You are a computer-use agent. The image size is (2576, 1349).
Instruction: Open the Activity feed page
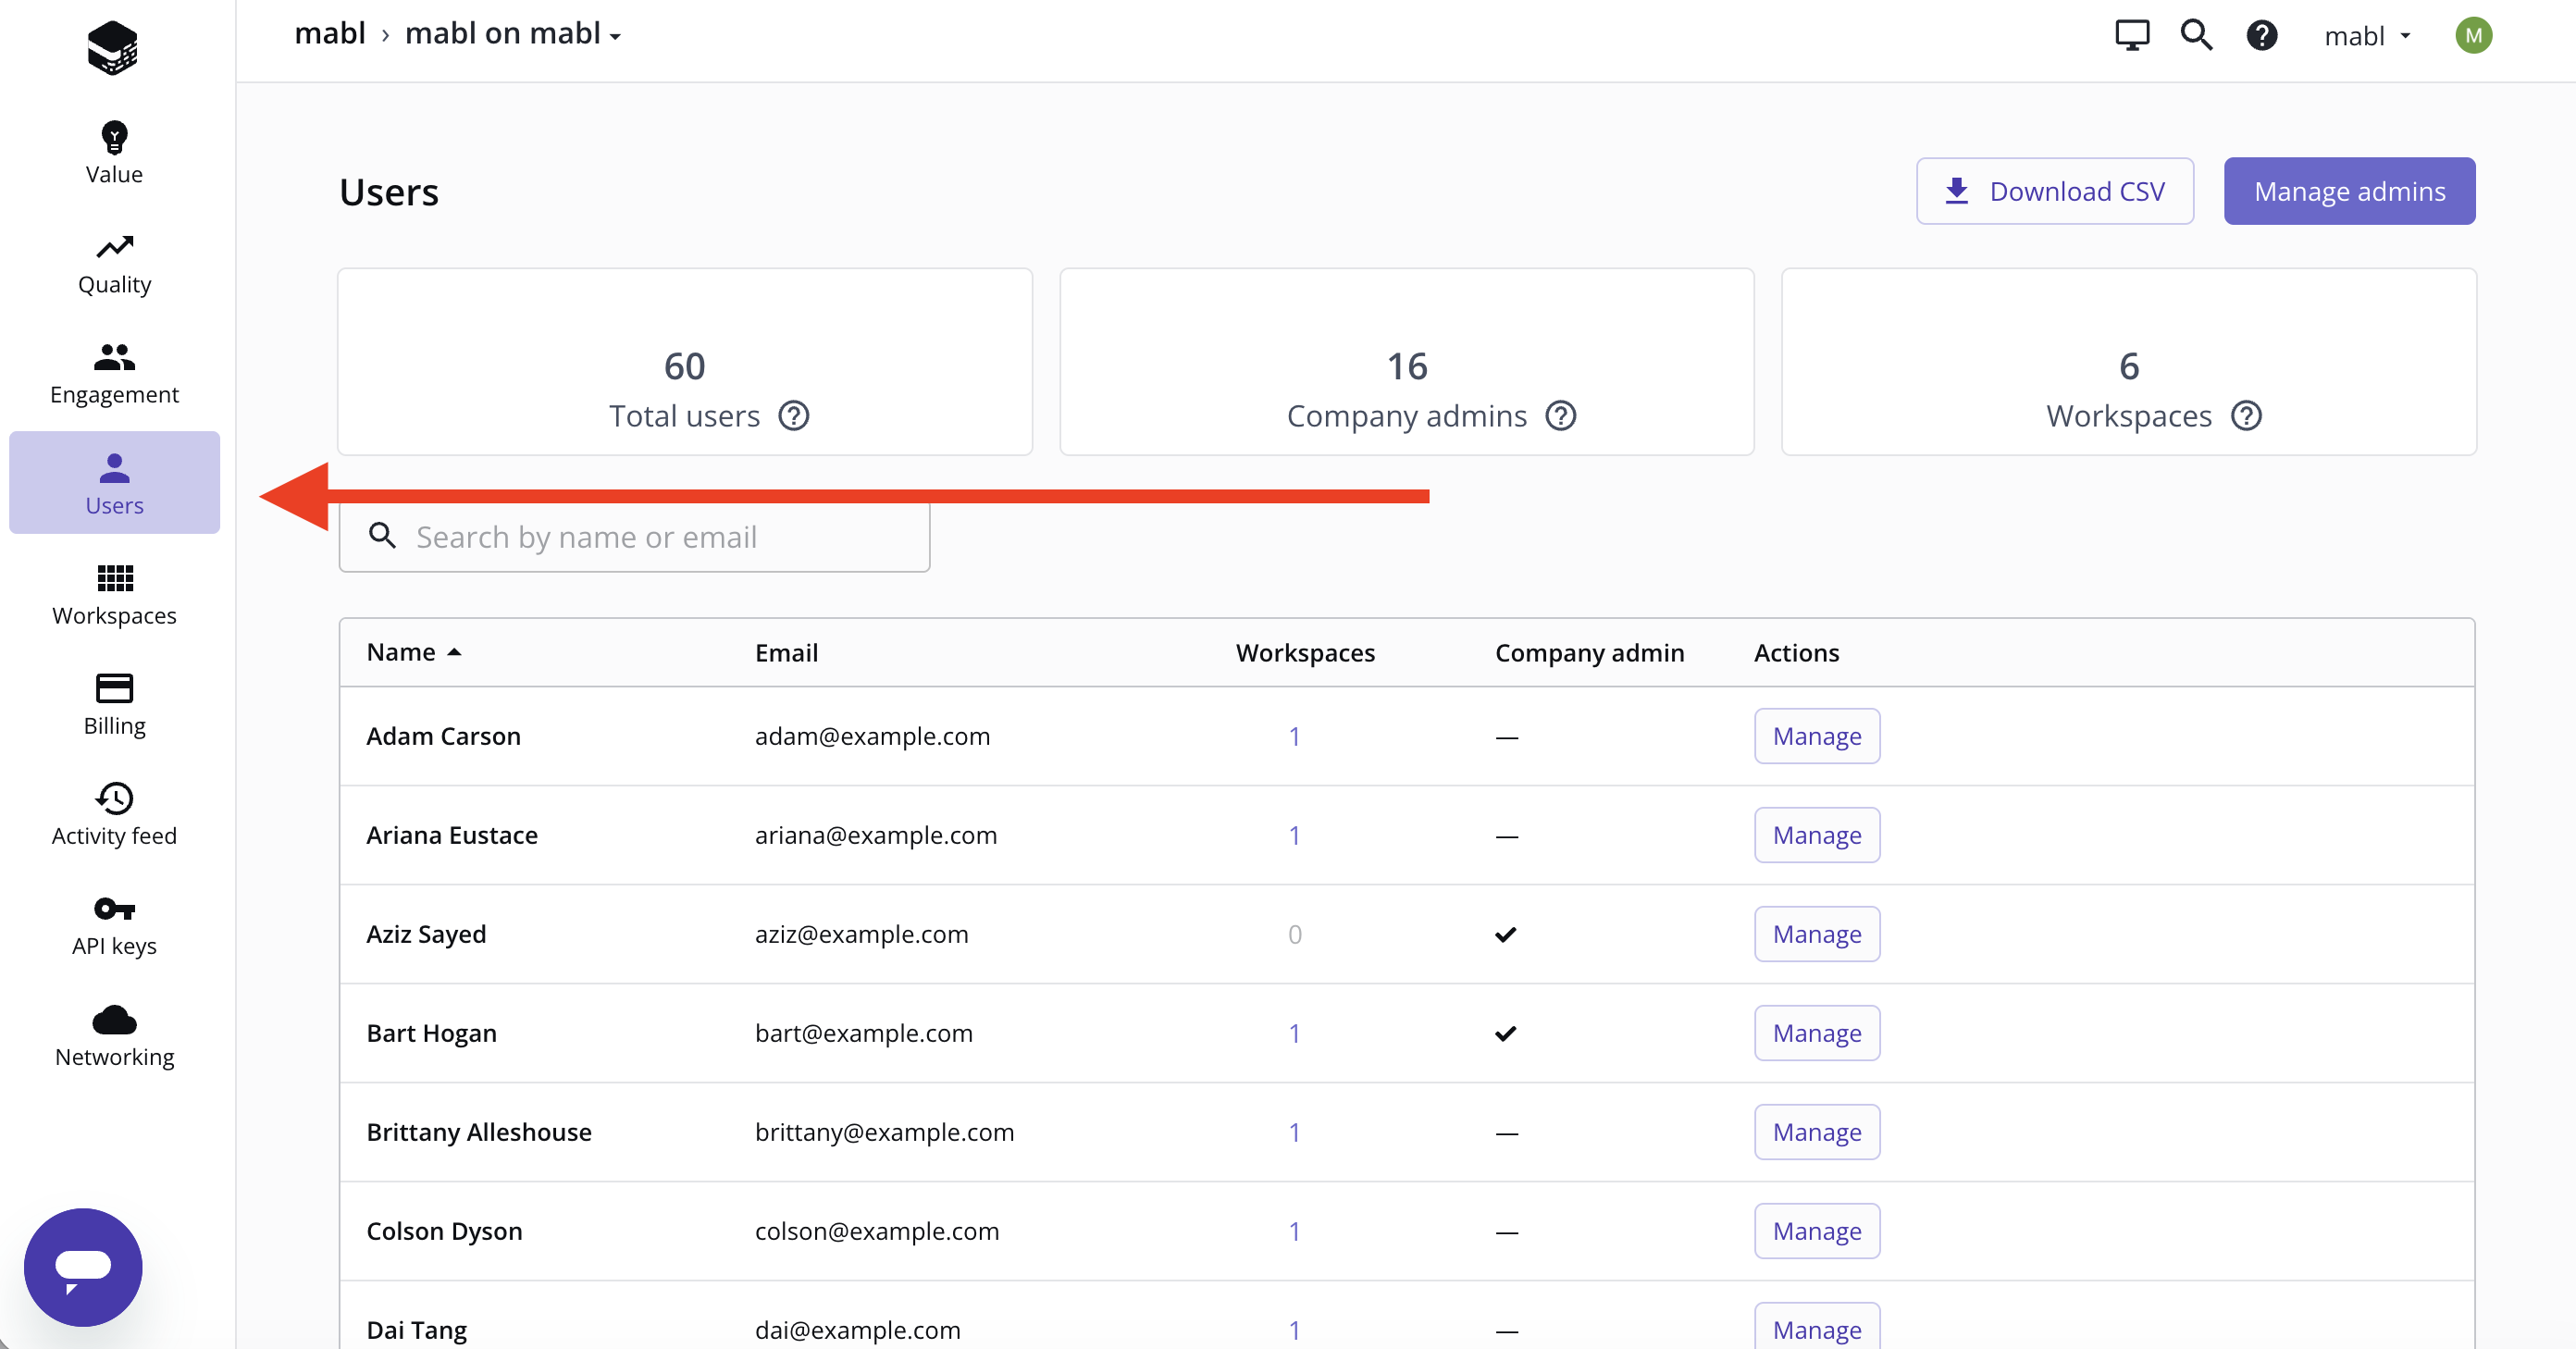[114, 815]
